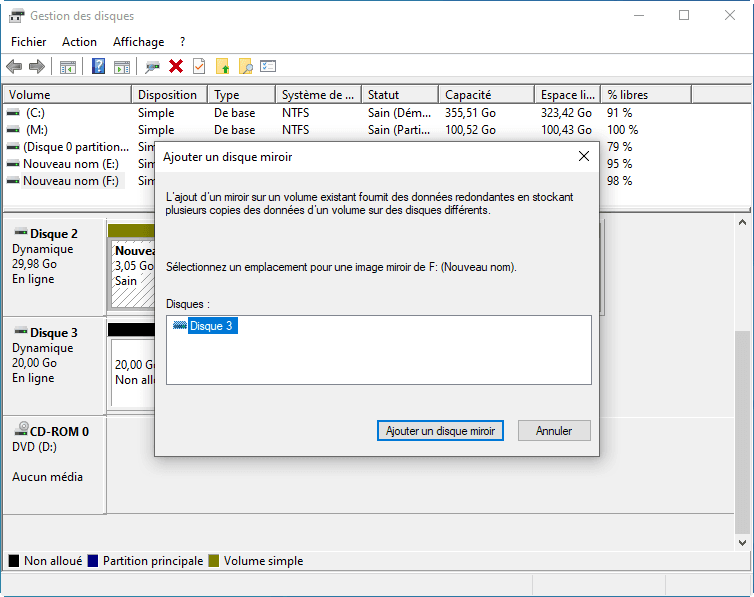Click the 355,51 Go capacity cell
Screen dimensions: 754x597
(x=470, y=113)
